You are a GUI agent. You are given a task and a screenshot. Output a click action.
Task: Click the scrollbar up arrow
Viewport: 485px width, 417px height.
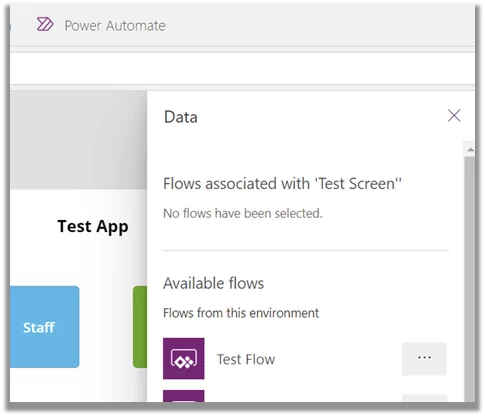(470, 150)
